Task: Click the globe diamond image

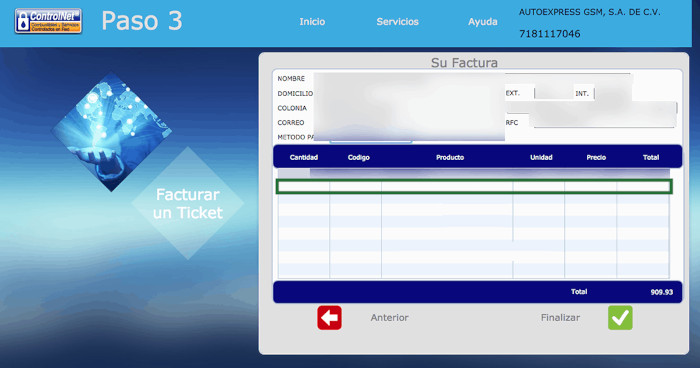Action: tap(111, 132)
